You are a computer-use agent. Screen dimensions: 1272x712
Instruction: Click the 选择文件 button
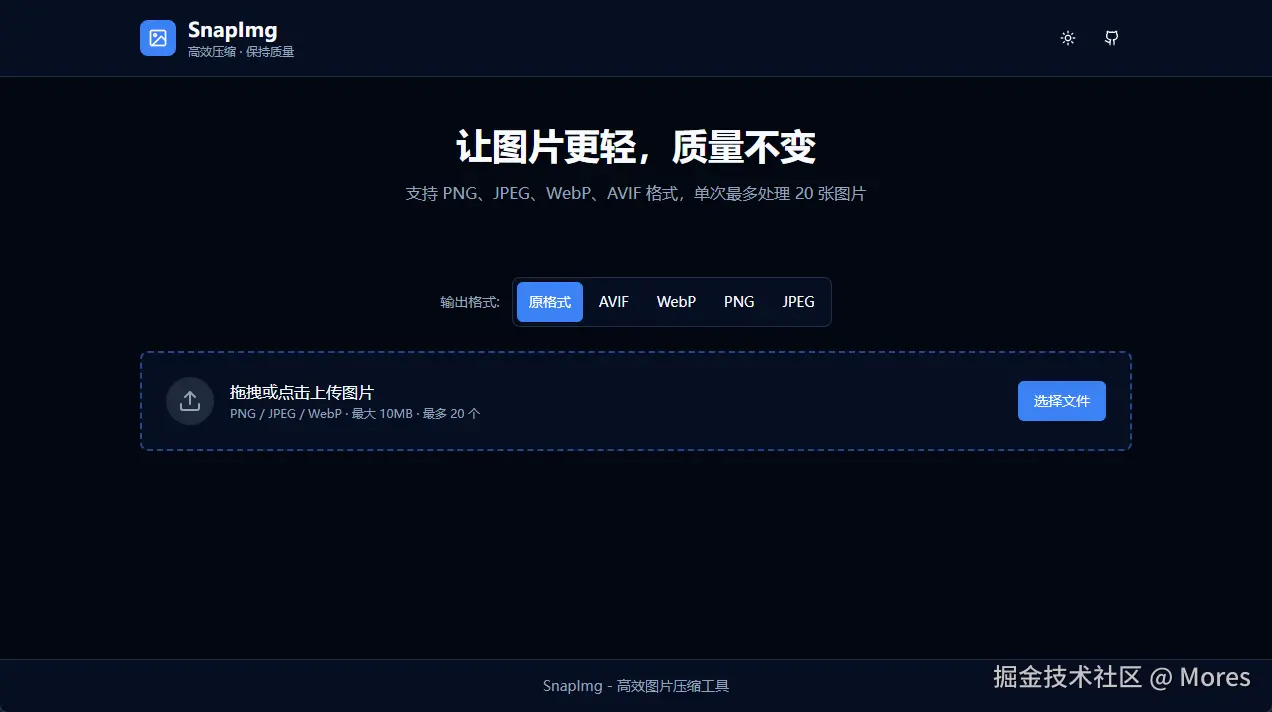click(x=1062, y=401)
